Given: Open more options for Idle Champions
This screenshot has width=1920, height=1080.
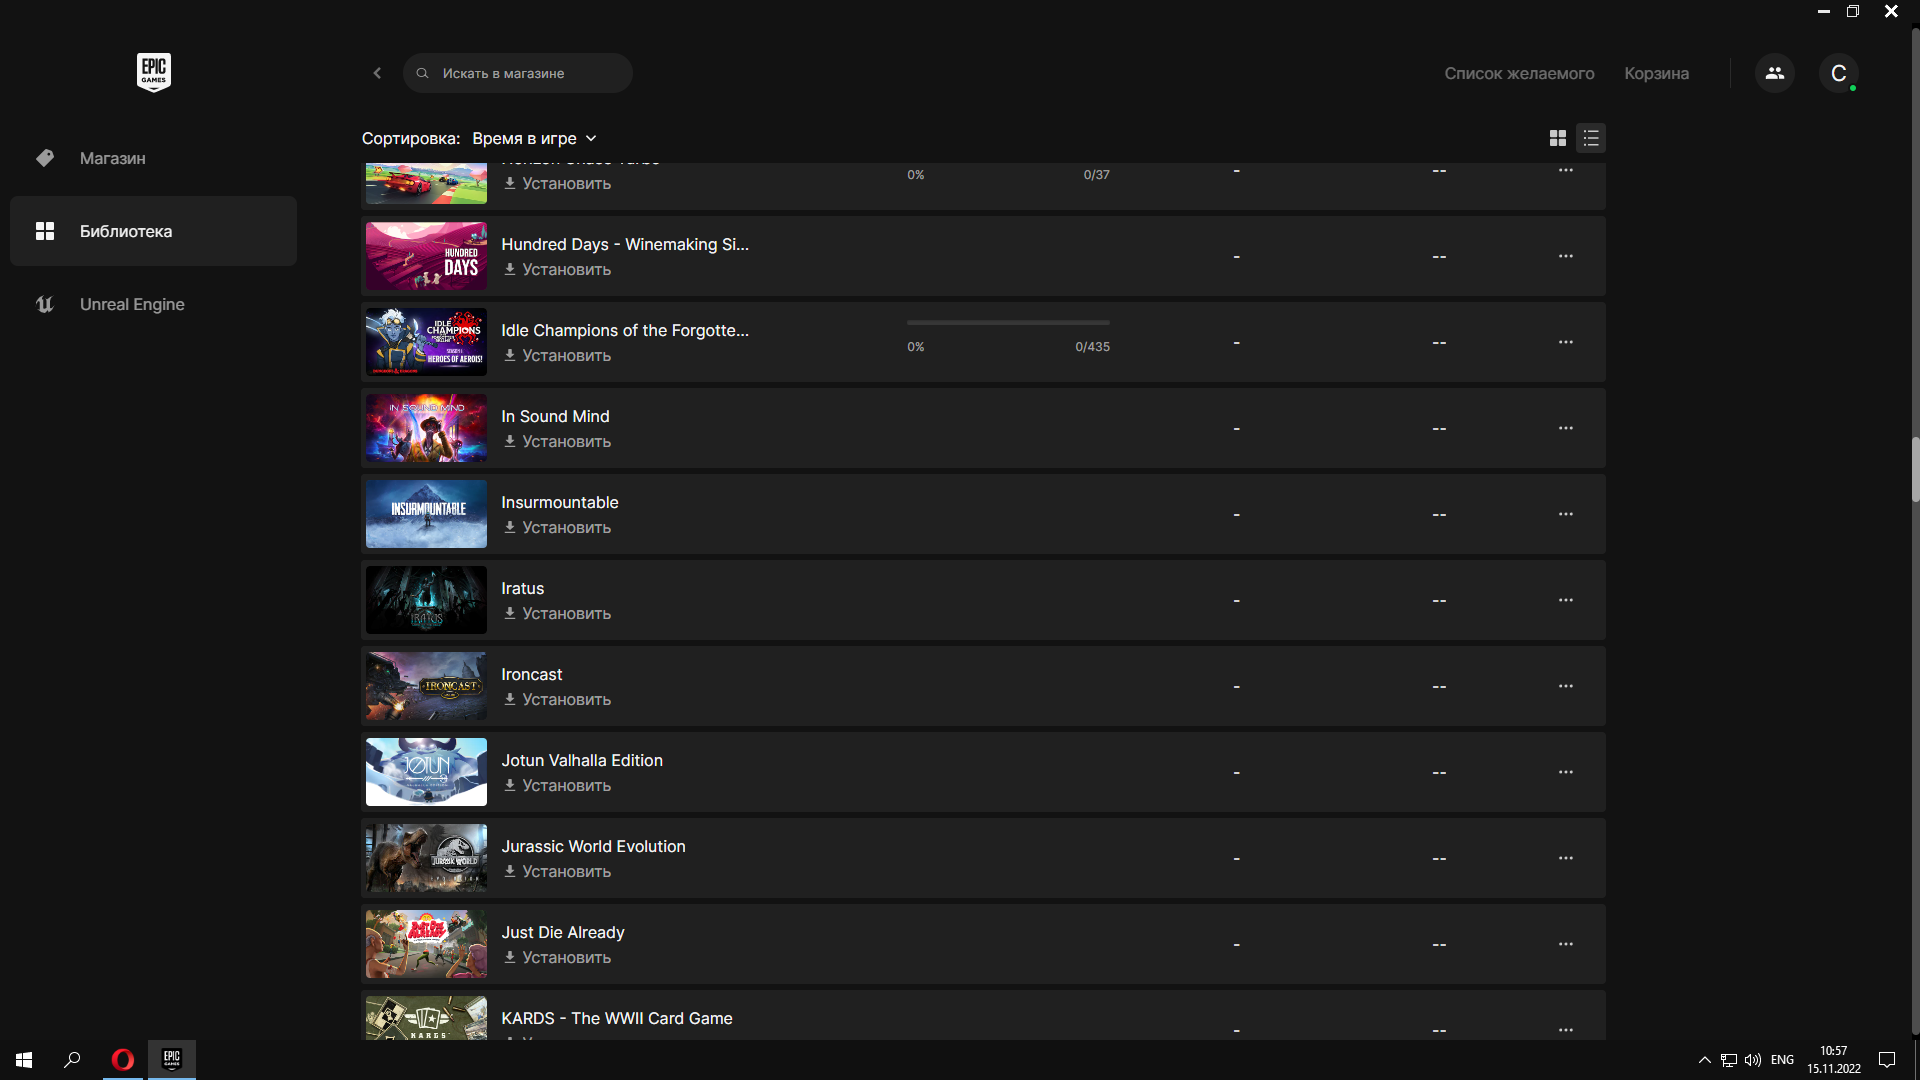Looking at the screenshot, I should 1566,342.
